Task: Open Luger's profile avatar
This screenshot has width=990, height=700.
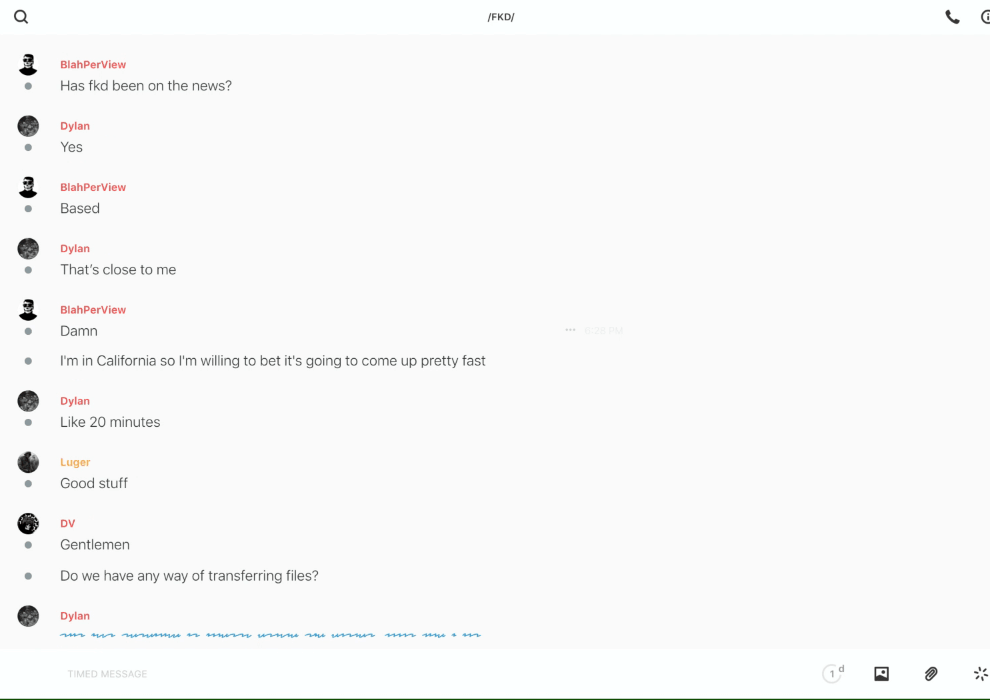Action: (28, 462)
